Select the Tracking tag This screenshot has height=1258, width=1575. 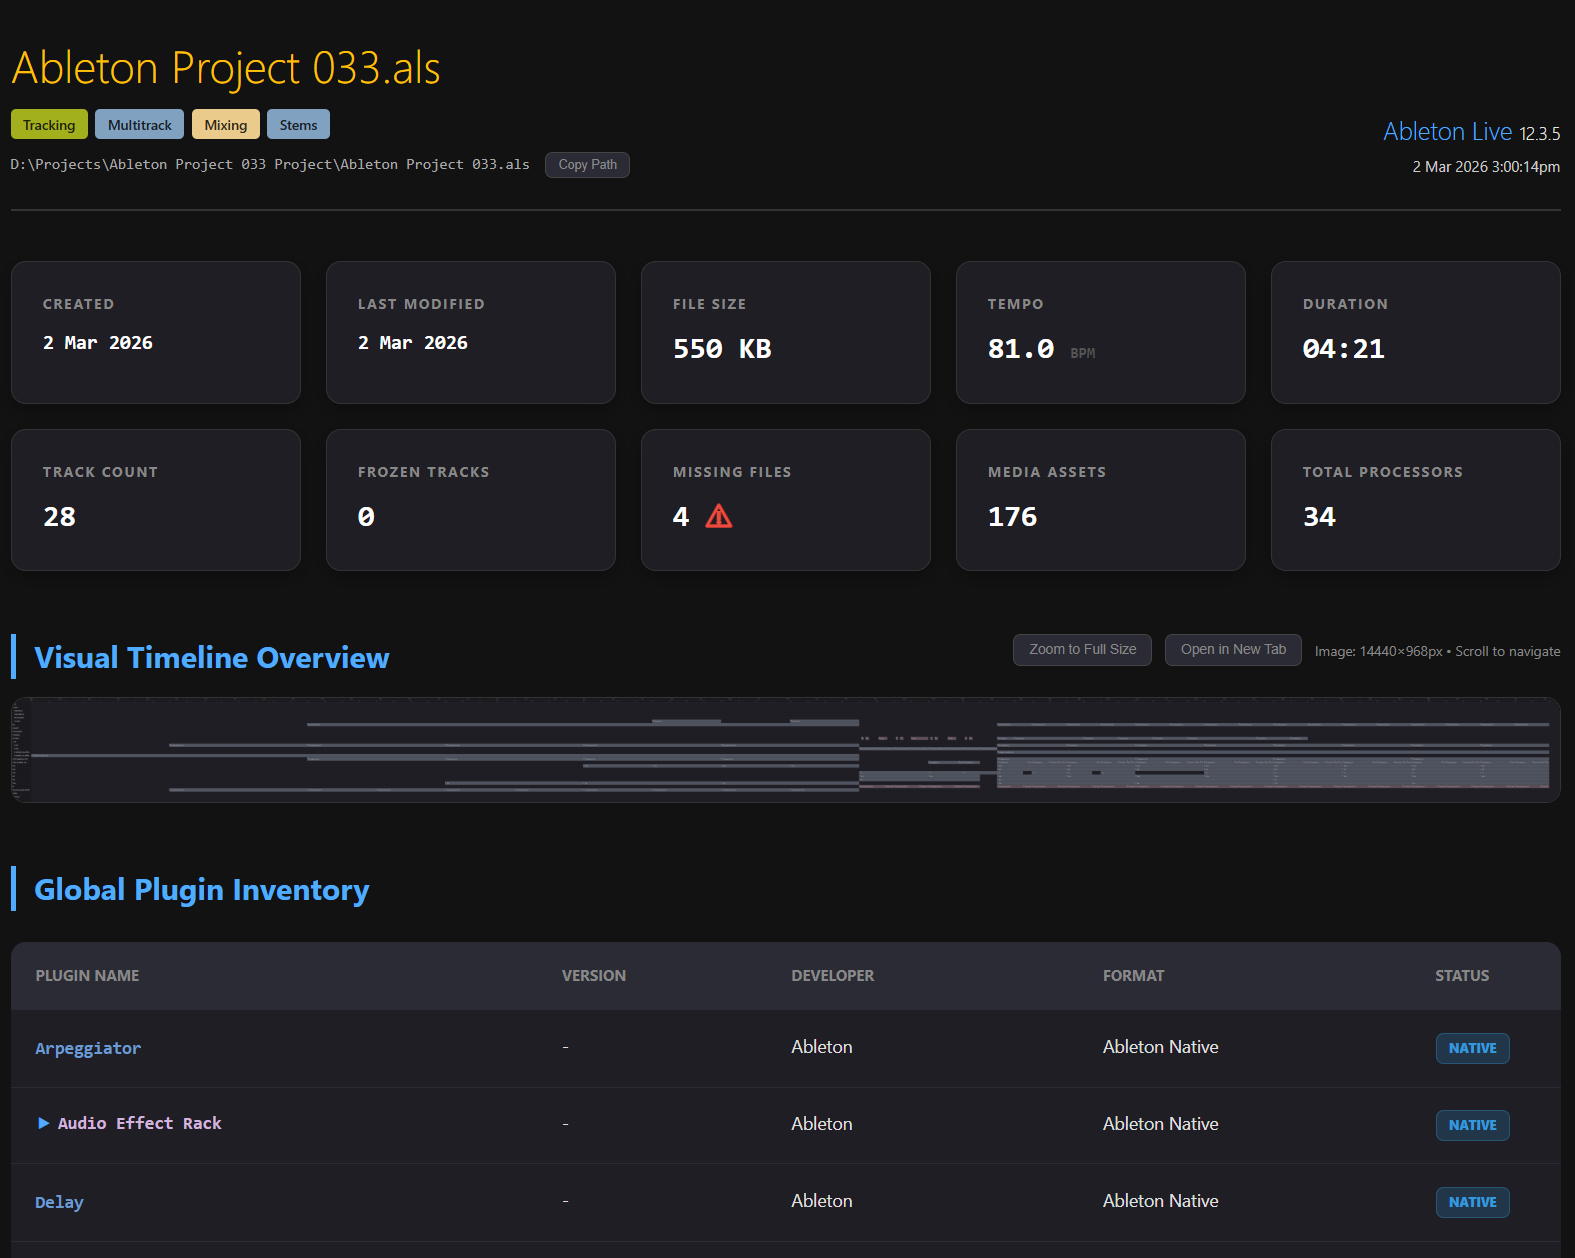49,125
